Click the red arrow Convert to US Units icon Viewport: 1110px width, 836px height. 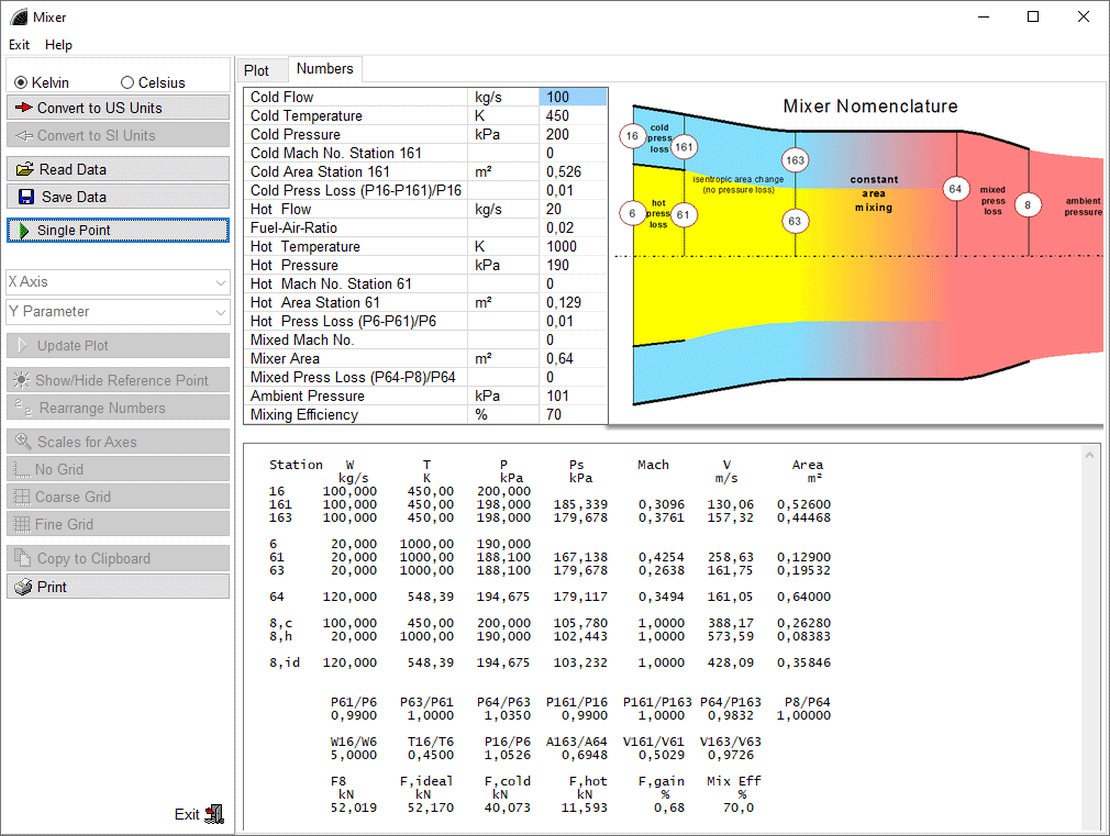25,108
